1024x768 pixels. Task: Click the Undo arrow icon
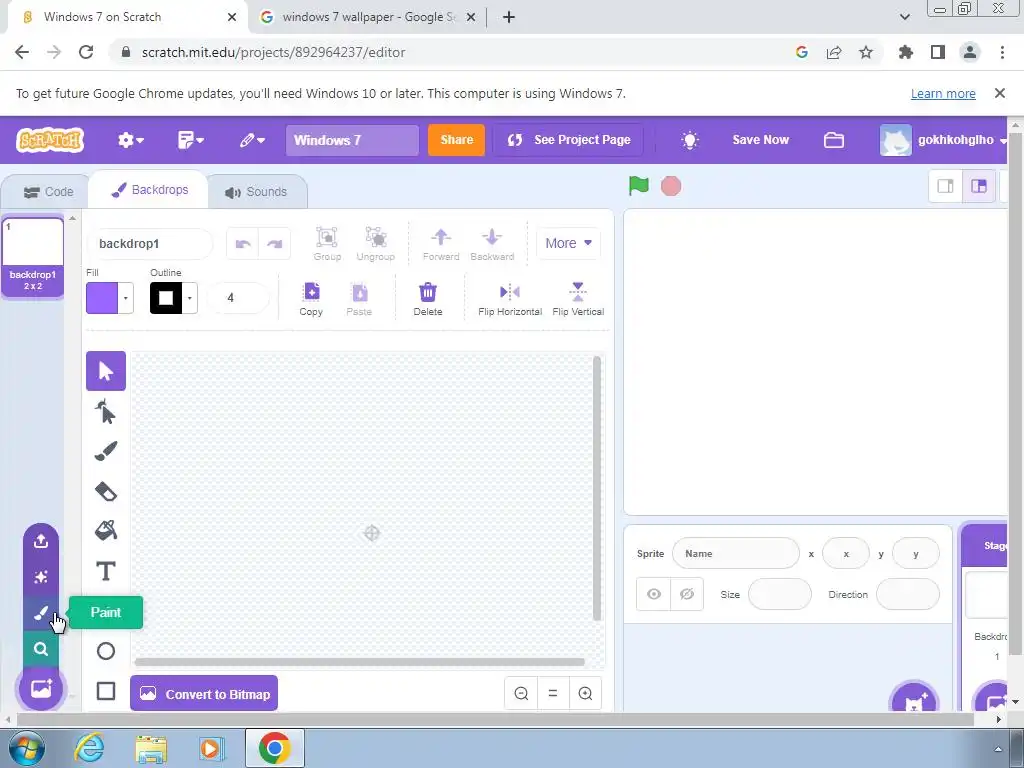point(243,244)
